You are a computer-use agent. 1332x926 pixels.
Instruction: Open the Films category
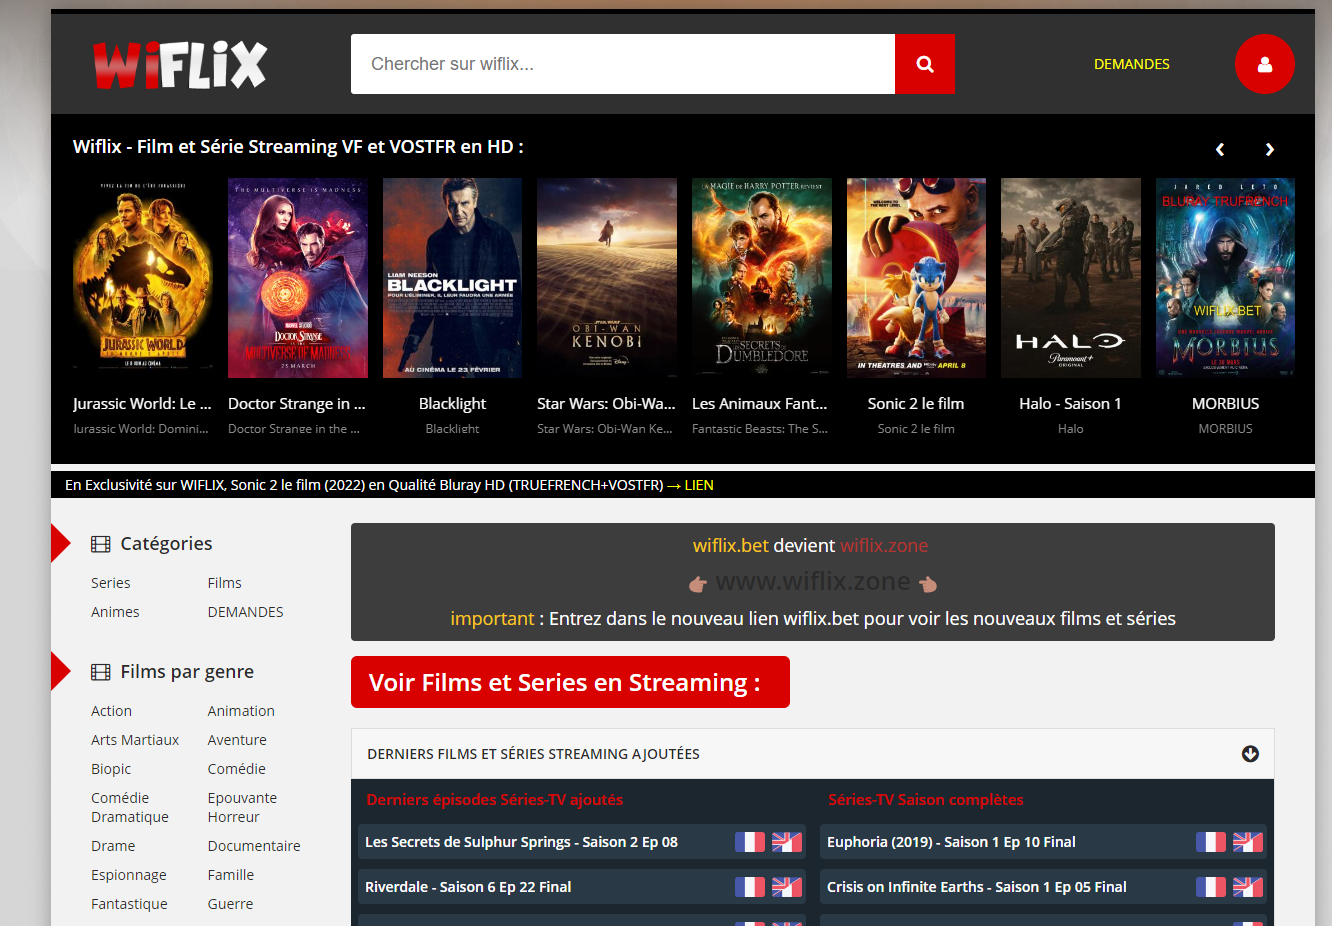[x=225, y=583]
